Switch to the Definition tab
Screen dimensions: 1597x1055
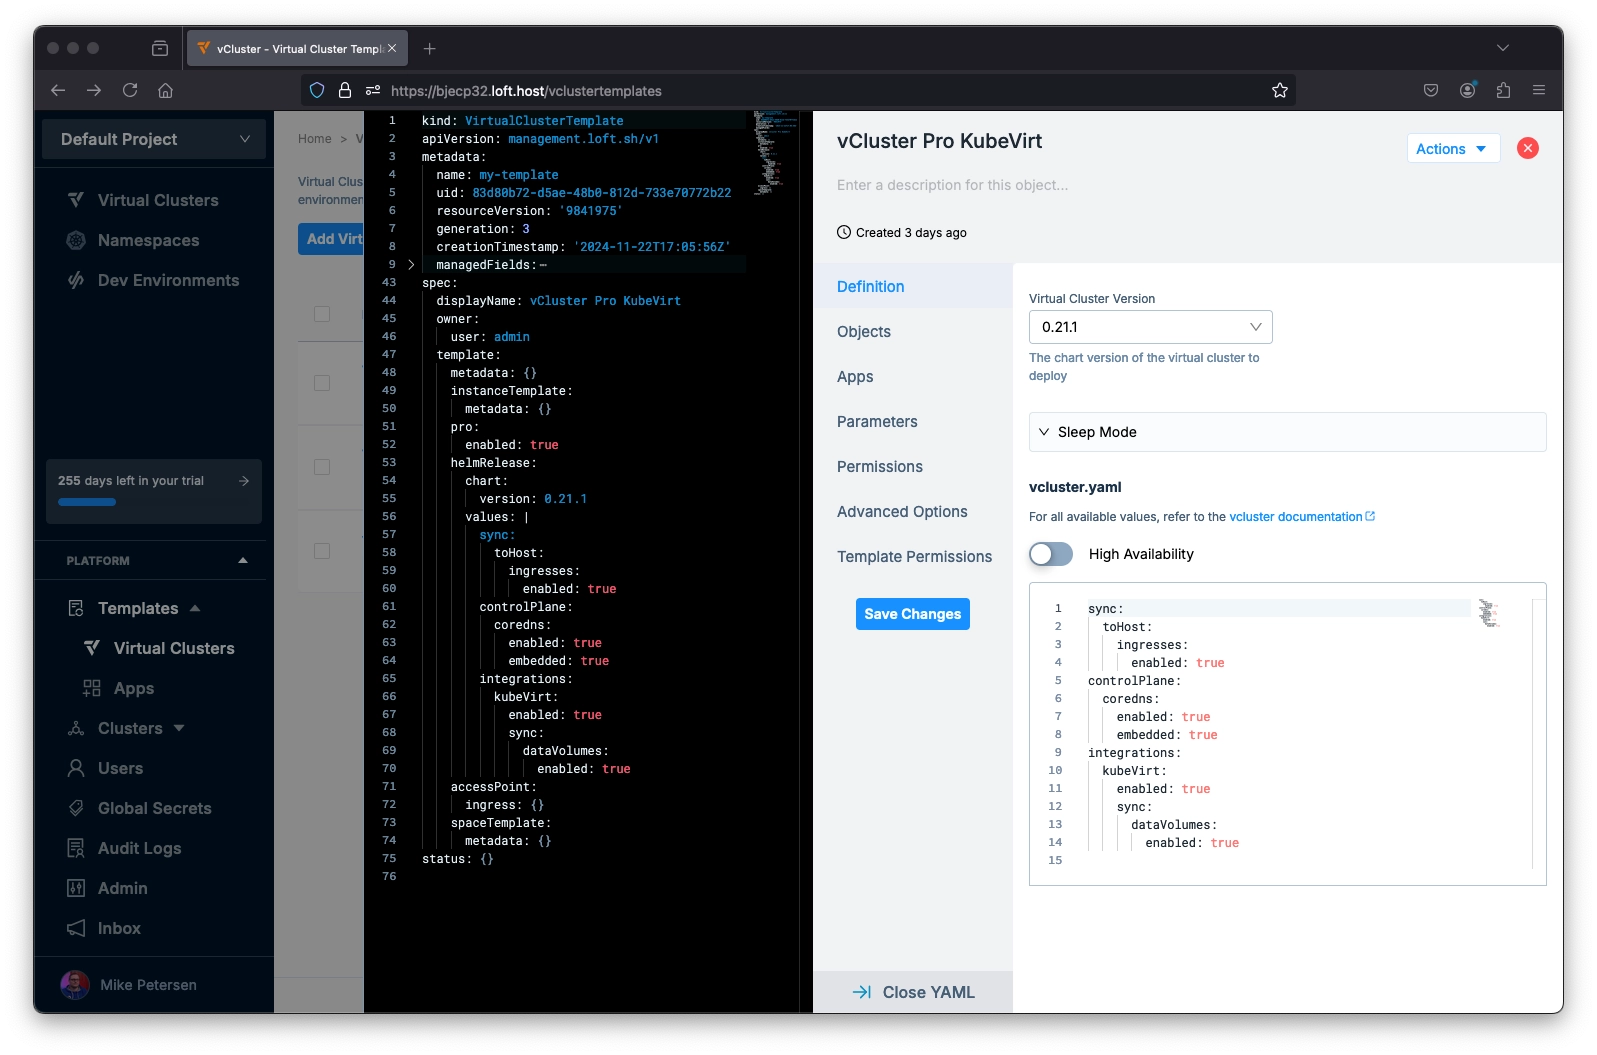[x=912, y=286]
